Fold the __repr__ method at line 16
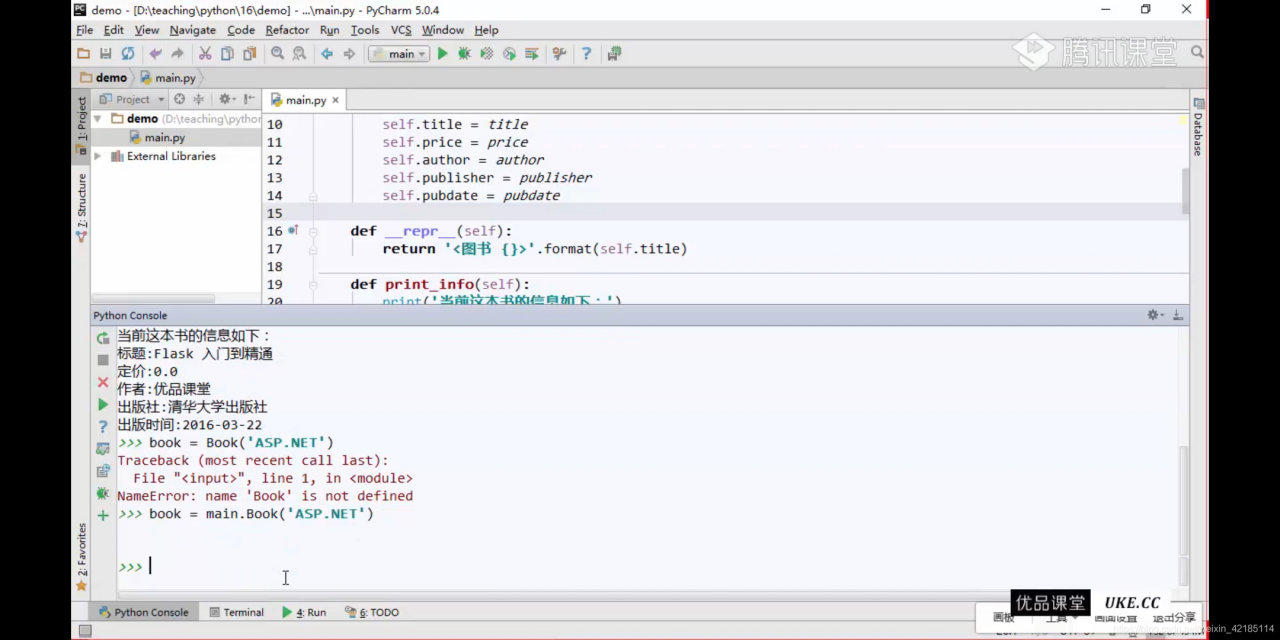The width and height of the screenshot is (1280, 640). [x=313, y=231]
